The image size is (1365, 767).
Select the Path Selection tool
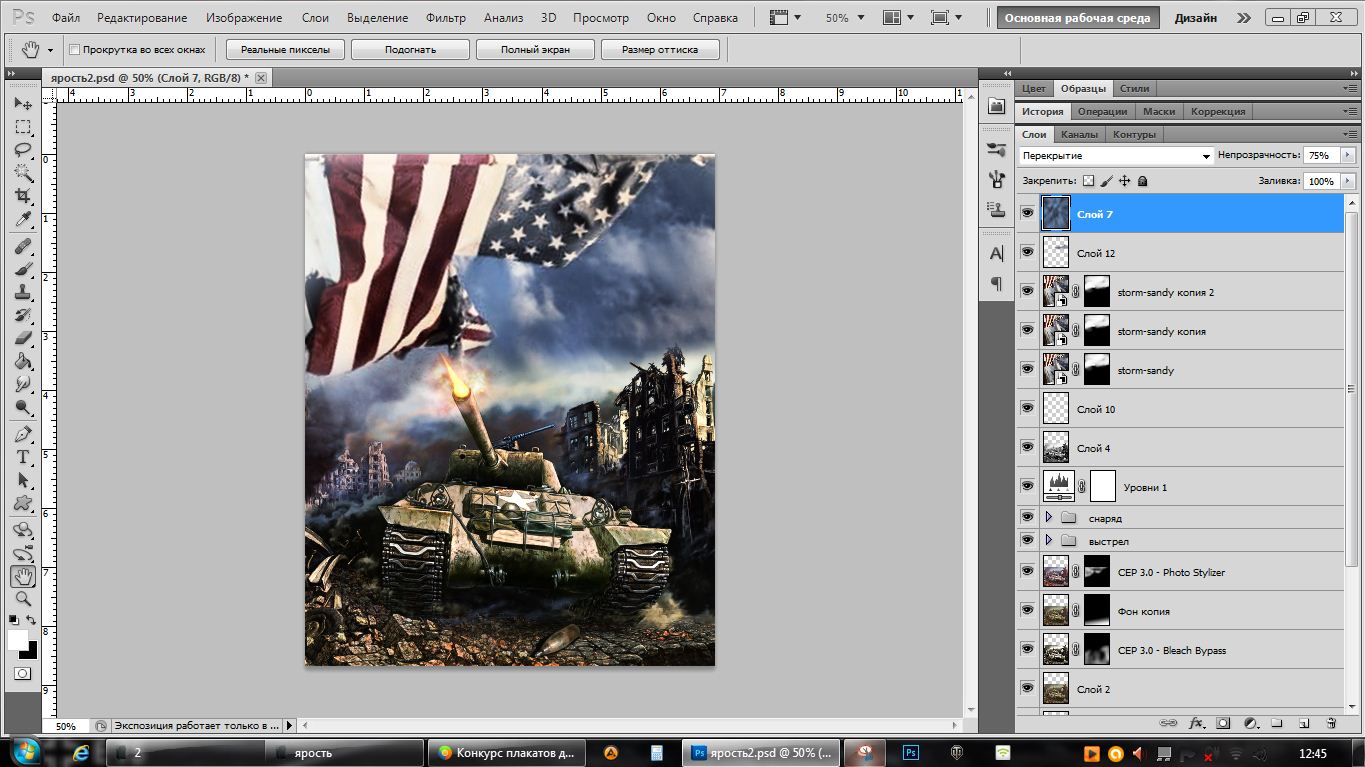pos(23,480)
